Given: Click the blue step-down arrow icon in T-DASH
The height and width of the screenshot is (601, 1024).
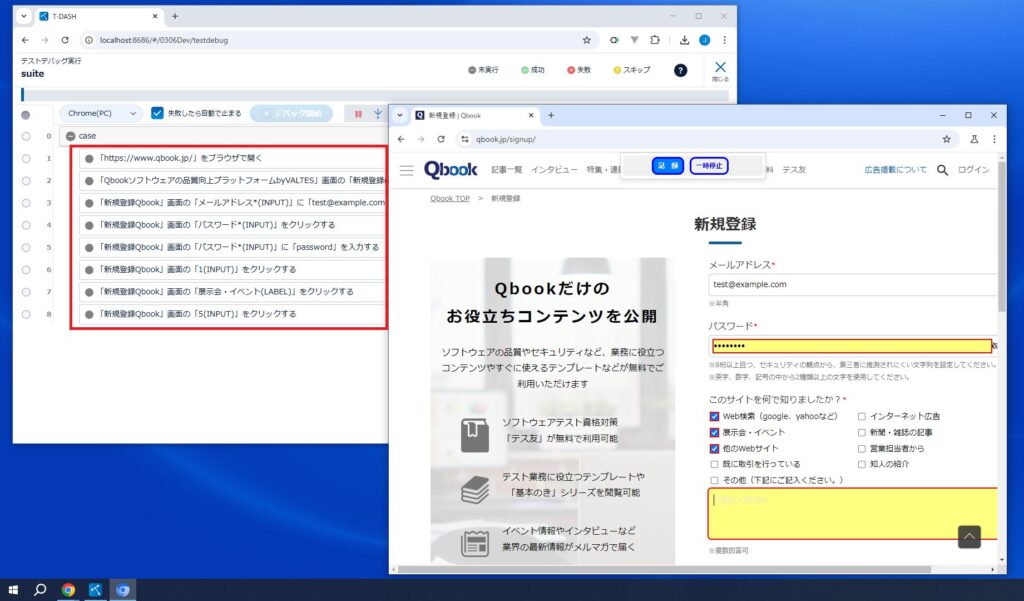Looking at the screenshot, I should point(377,114).
